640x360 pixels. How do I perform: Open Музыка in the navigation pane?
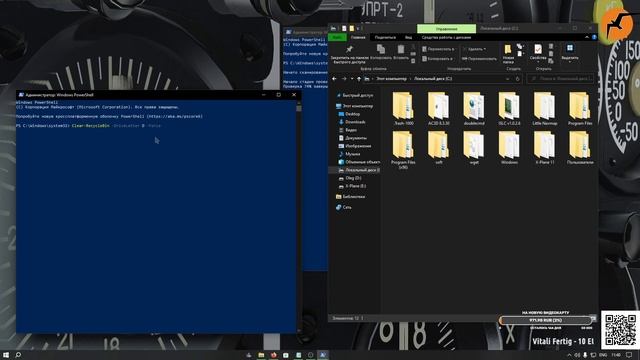click(x=349, y=154)
